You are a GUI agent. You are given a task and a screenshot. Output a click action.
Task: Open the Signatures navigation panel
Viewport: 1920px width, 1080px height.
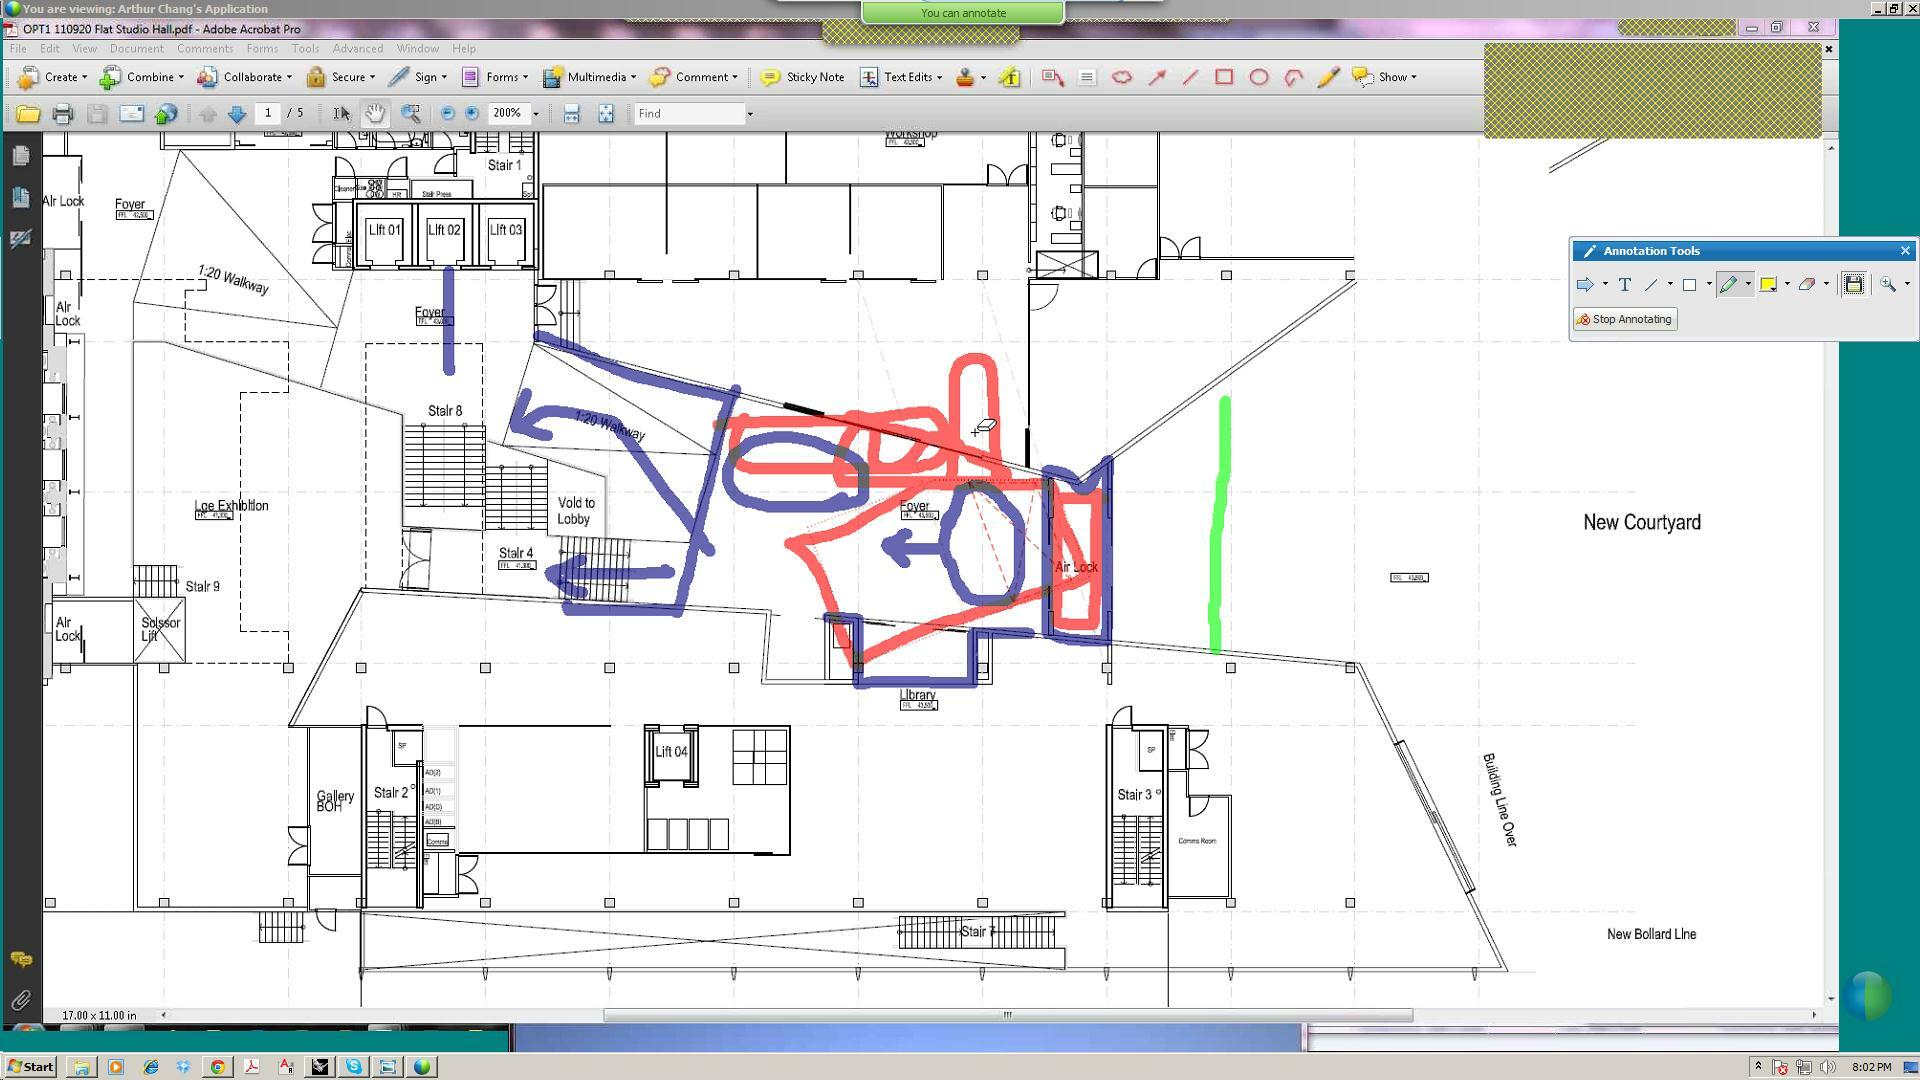[21, 238]
